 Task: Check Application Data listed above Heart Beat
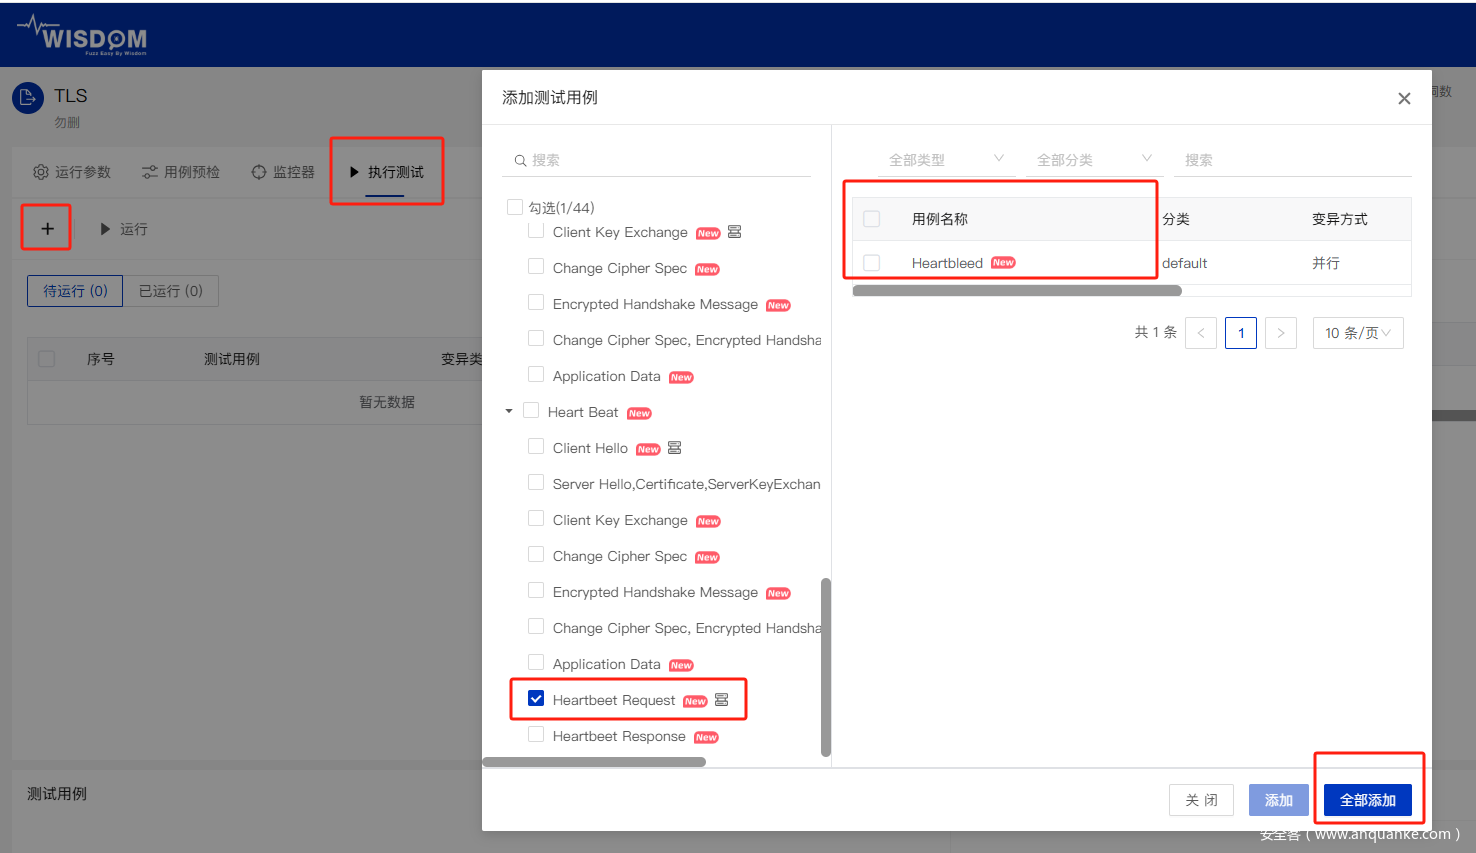tap(536, 375)
